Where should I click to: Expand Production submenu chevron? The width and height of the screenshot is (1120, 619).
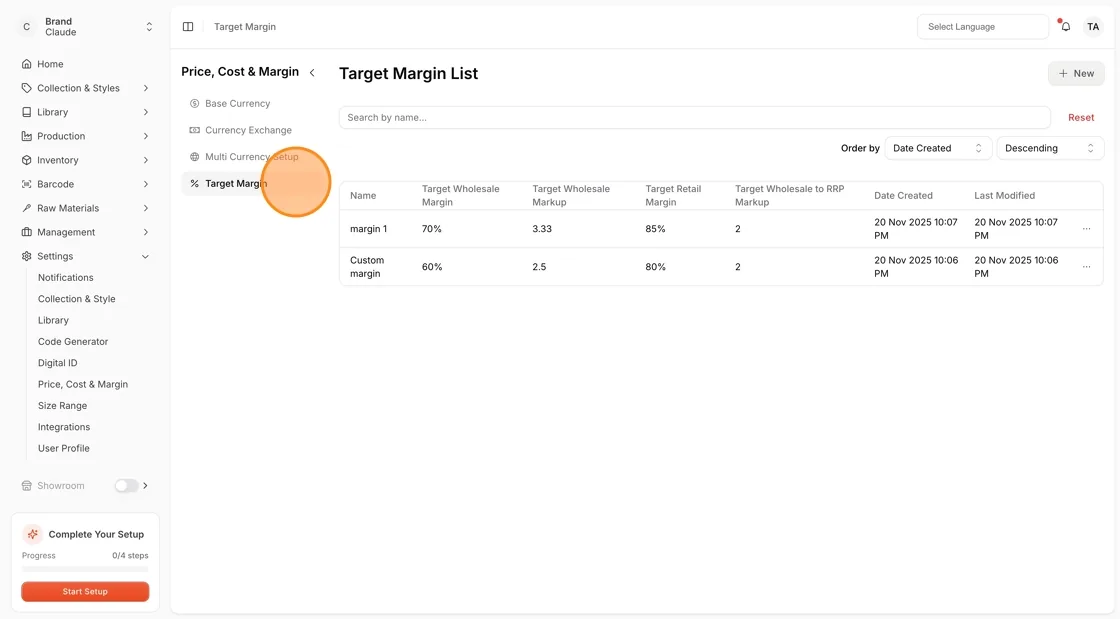pyautogui.click(x=146, y=136)
